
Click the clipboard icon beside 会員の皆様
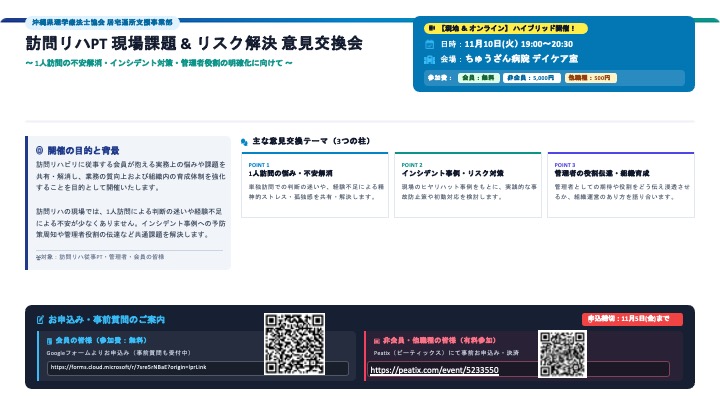(49, 341)
